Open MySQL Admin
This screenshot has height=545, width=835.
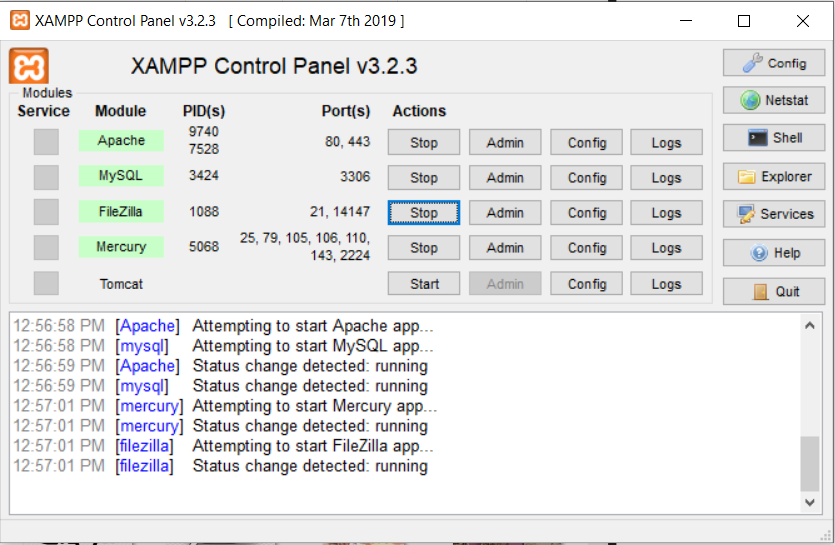click(505, 177)
